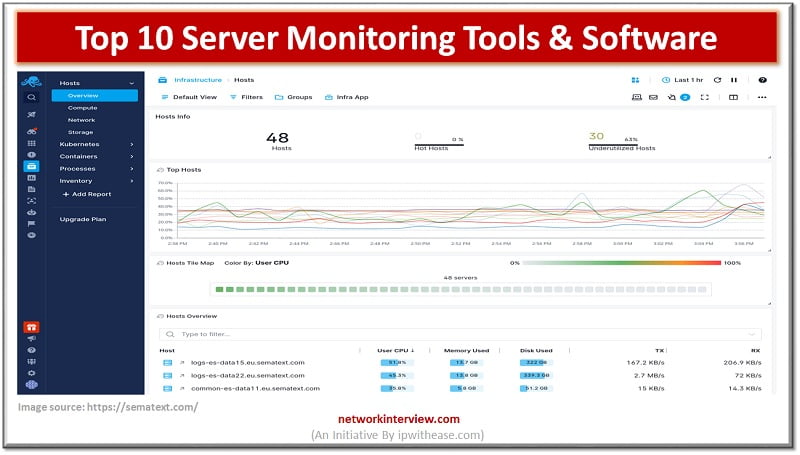Viewport: 800px width, 455px height.
Task: Click the eye icon in the sidebar
Action: coord(32,235)
